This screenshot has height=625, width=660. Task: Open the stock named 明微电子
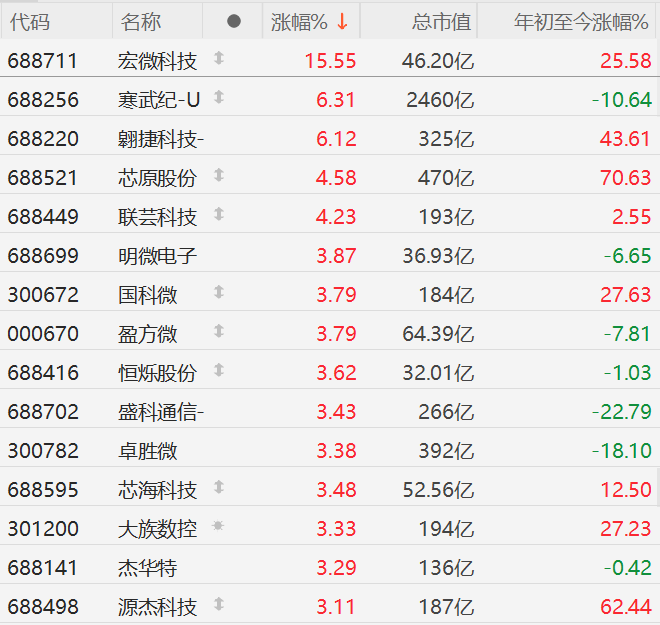[x=157, y=256]
